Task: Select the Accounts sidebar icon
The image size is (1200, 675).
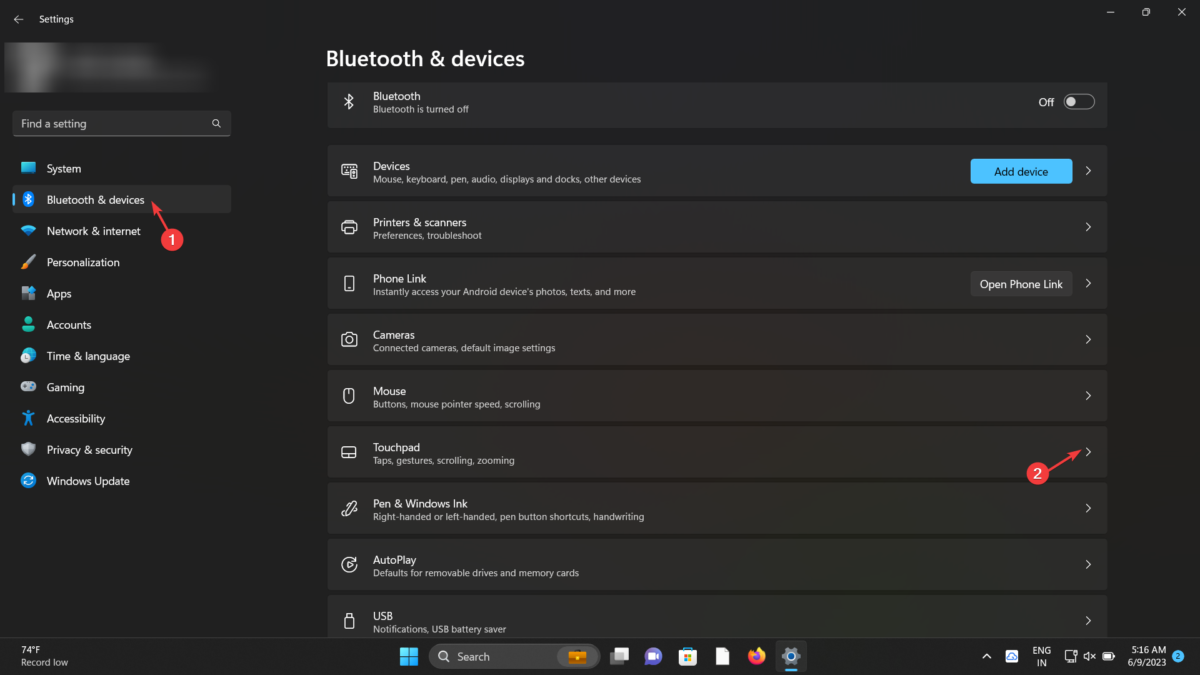Action: 27,324
